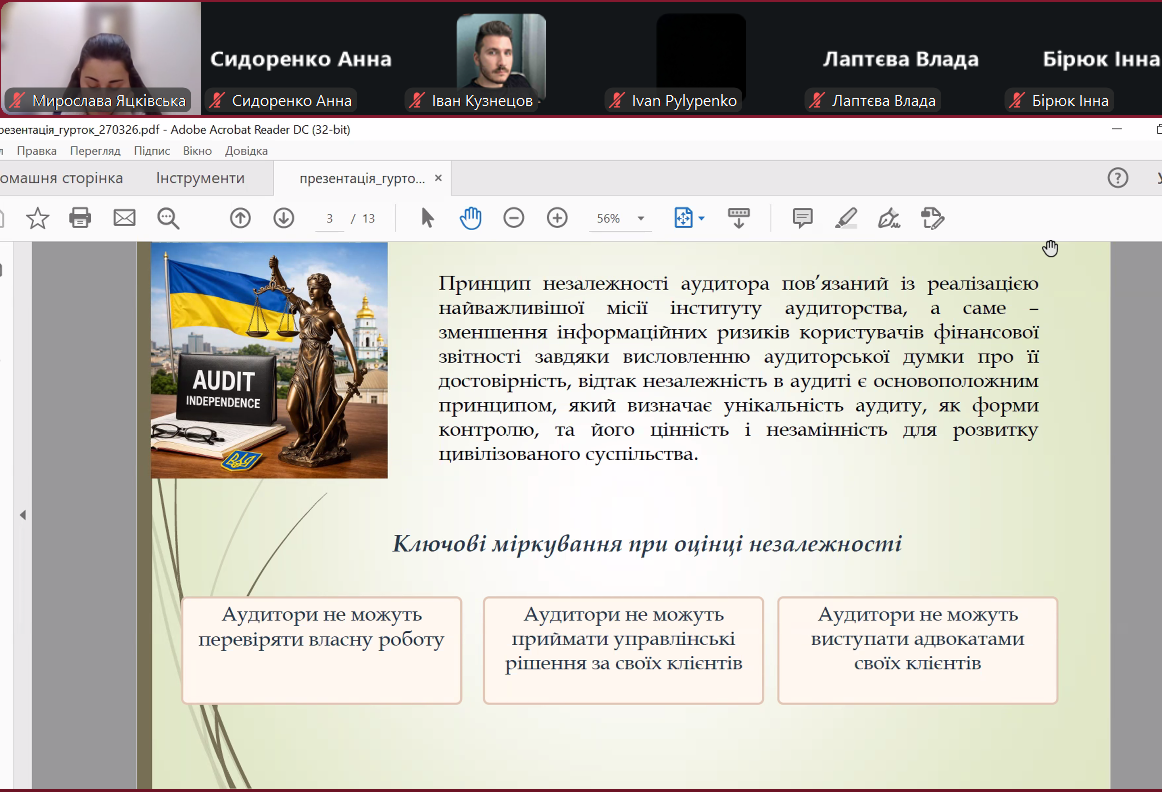Image resolution: width=1162 pixels, height=792 pixels.
Task: Zoom out with the minus icon
Action: tap(514, 218)
